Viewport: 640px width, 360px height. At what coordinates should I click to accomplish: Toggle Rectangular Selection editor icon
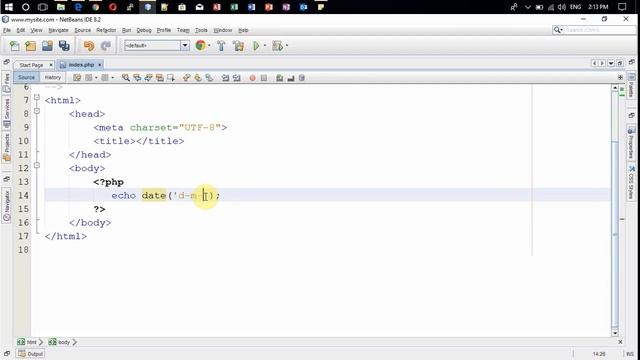(171, 78)
